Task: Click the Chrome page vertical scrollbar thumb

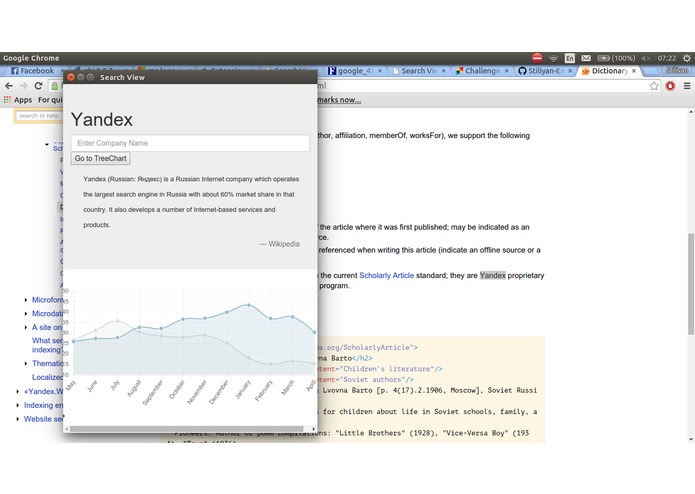Action: click(x=691, y=284)
